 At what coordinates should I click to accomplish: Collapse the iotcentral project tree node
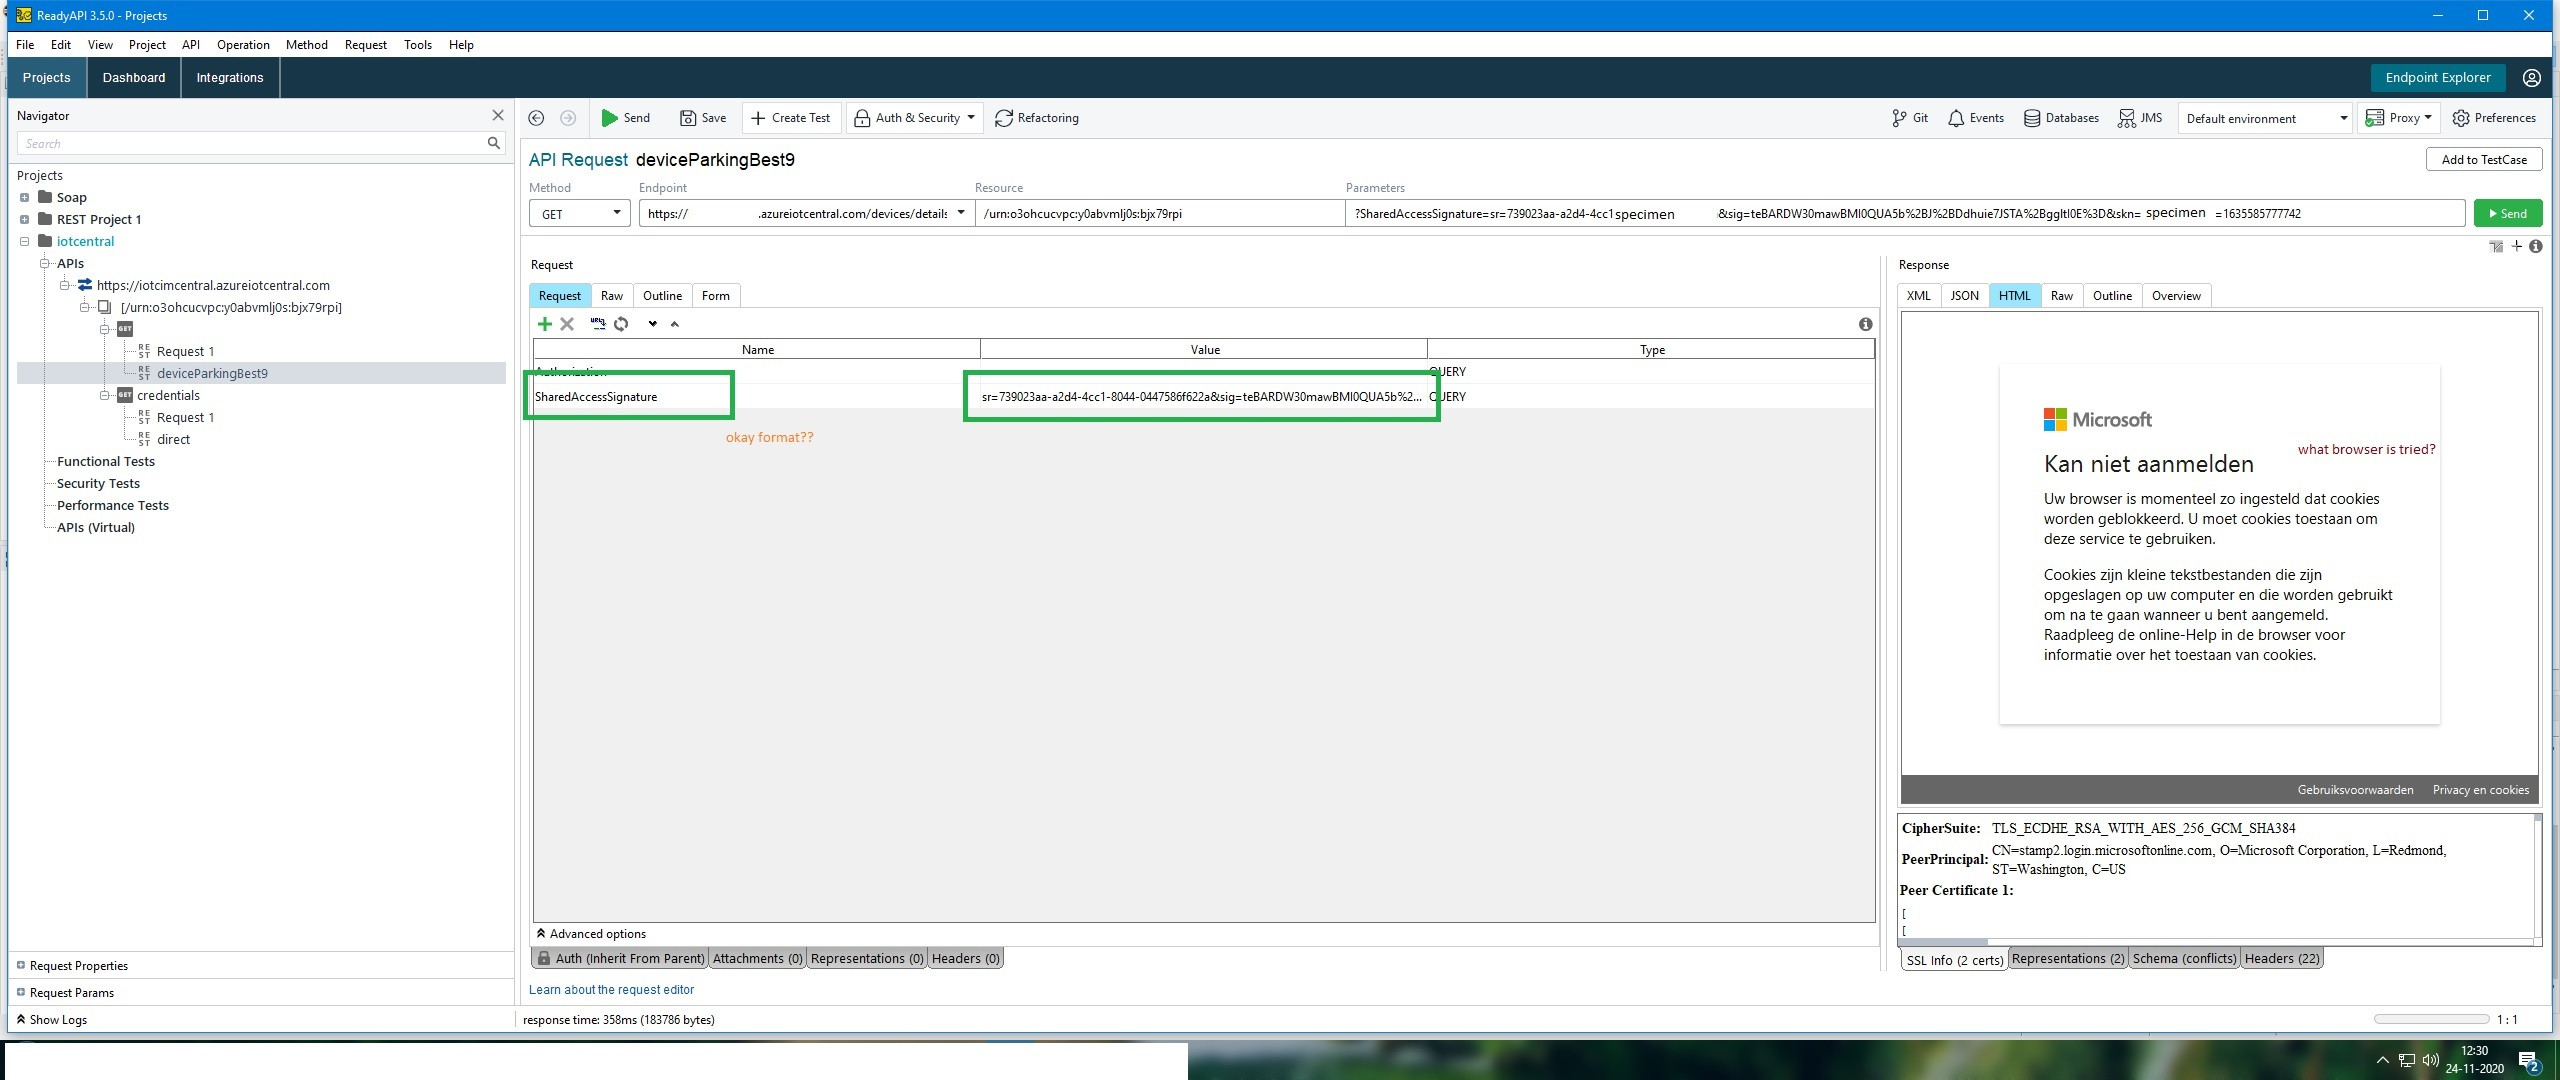pyautogui.click(x=24, y=241)
